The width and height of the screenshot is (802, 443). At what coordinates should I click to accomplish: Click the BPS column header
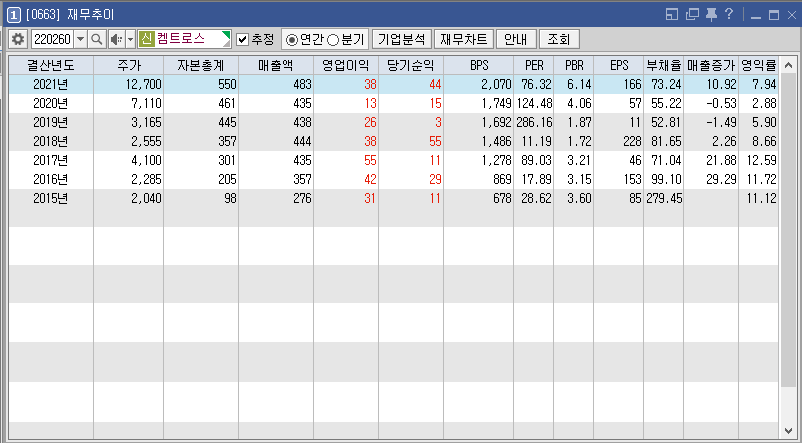tap(479, 65)
